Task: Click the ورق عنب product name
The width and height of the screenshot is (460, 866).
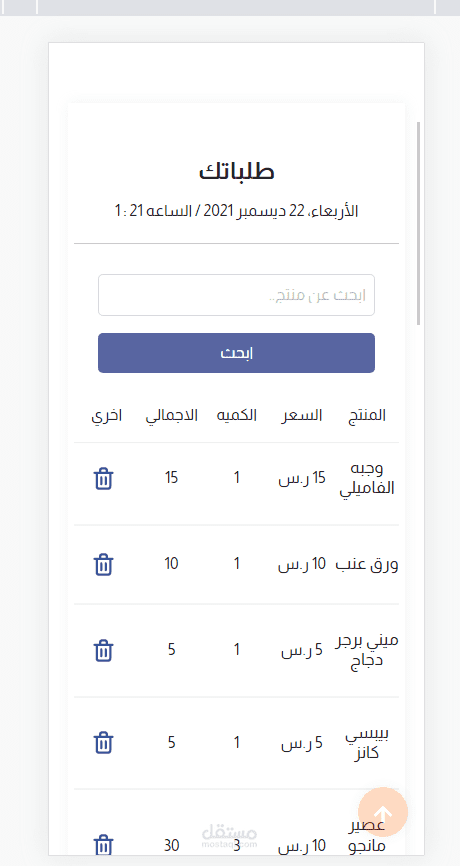Action: click(367, 564)
